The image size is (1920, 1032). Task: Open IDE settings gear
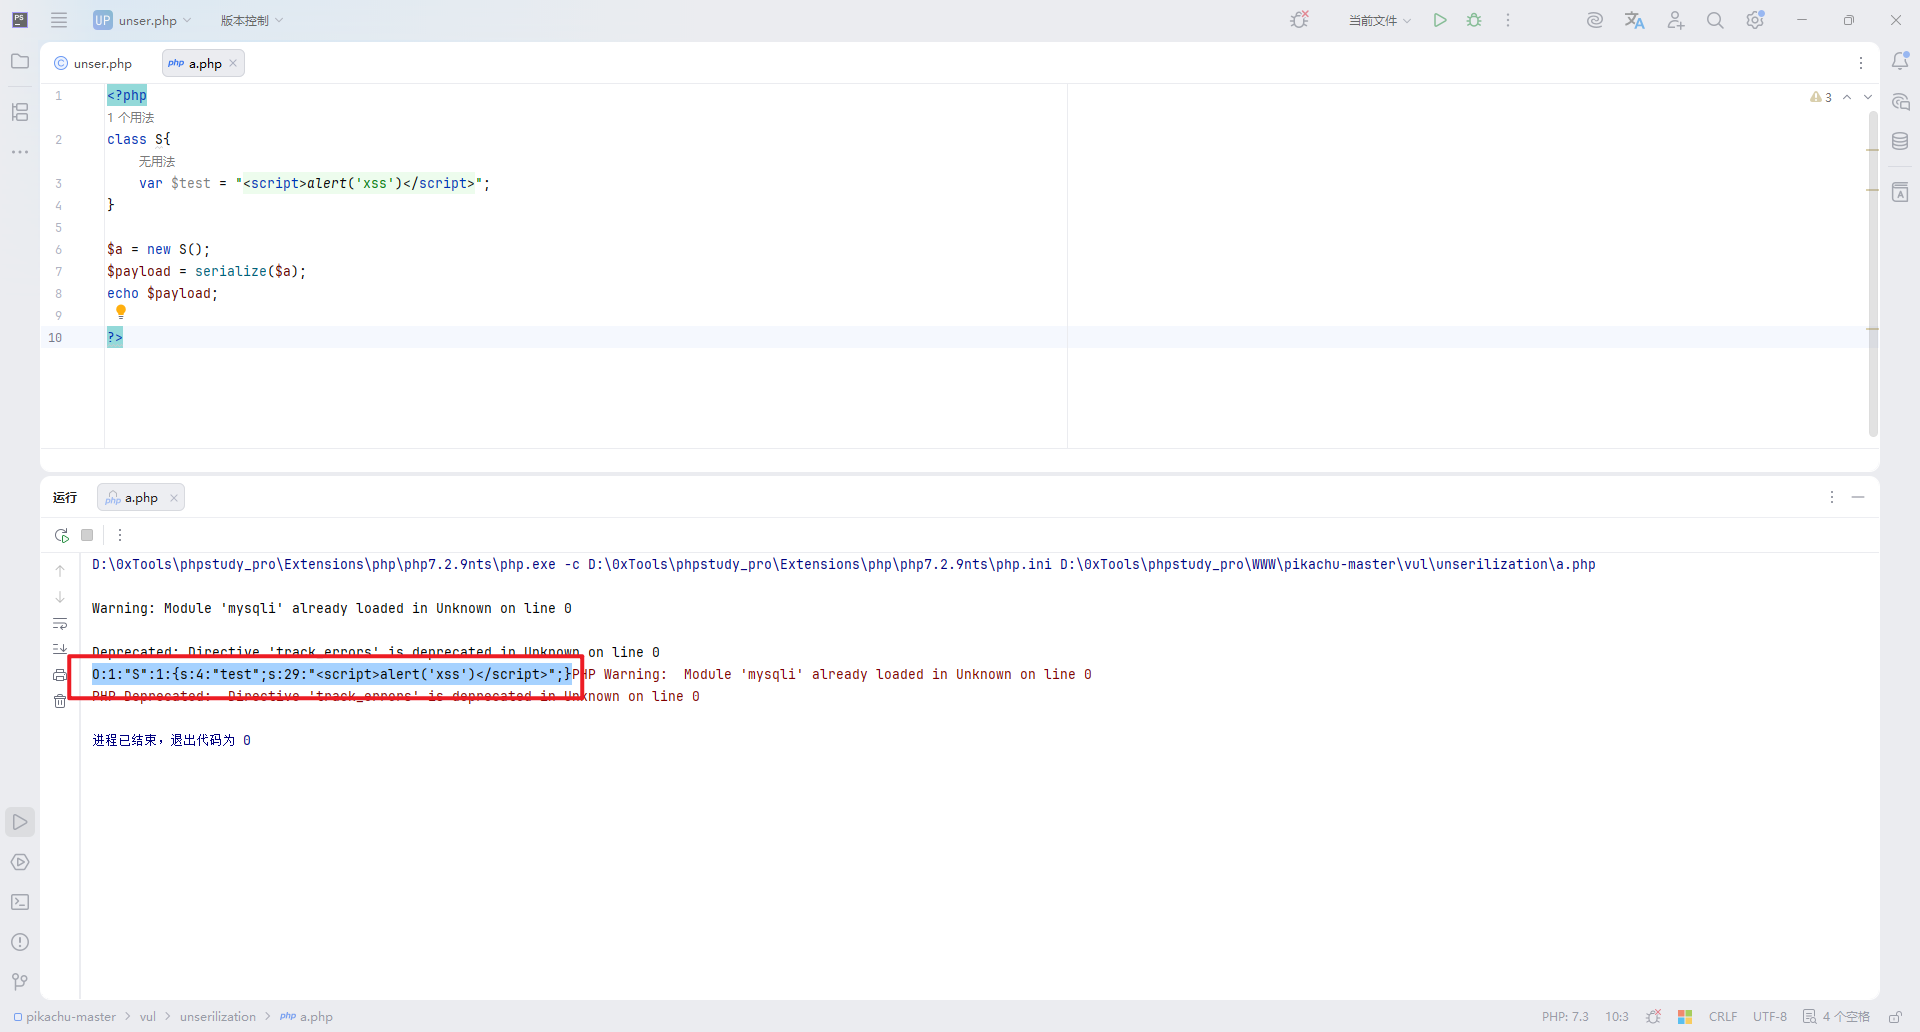[1755, 20]
